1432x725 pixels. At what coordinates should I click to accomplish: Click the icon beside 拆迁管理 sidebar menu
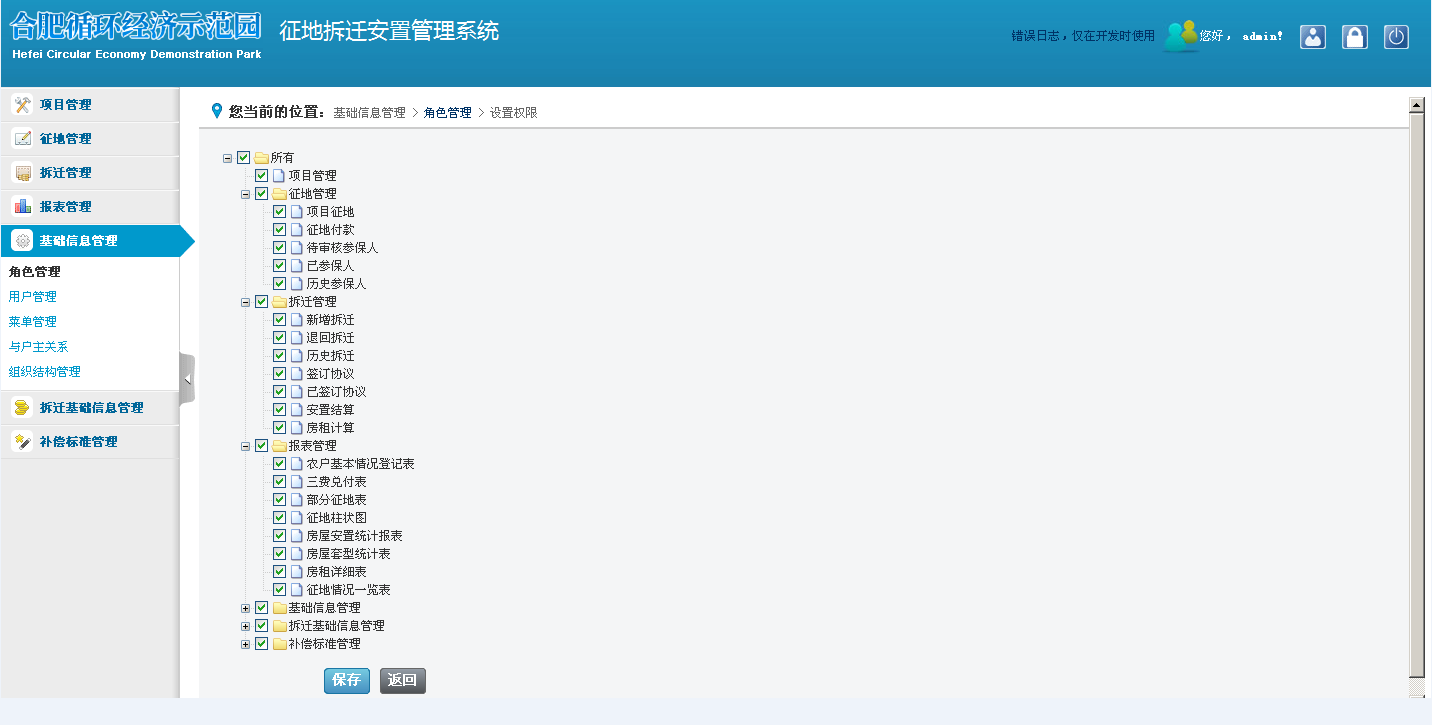tap(22, 173)
